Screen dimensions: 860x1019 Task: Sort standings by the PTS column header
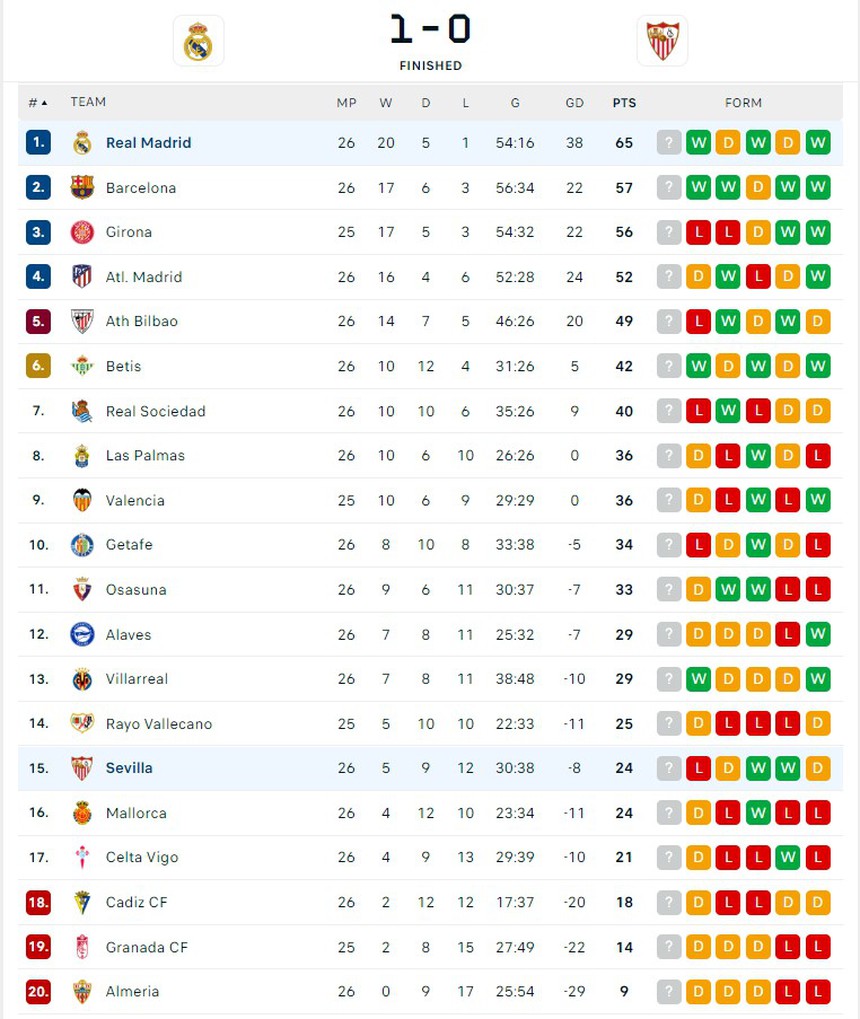pos(624,103)
